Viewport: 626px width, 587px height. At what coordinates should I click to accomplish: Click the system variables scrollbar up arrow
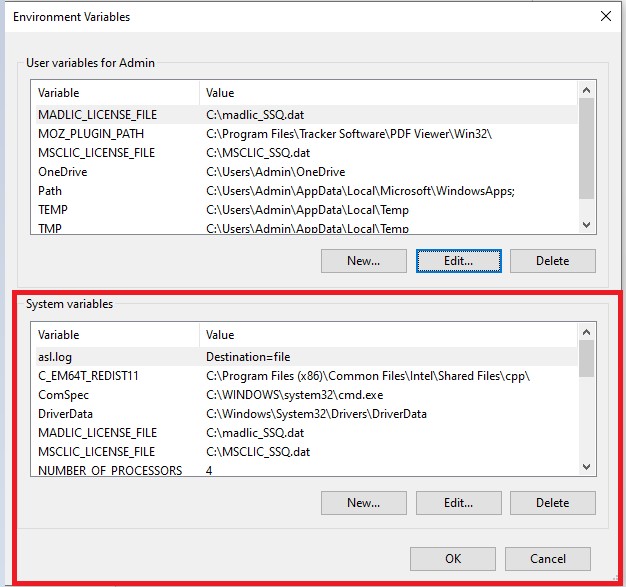(587, 331)
